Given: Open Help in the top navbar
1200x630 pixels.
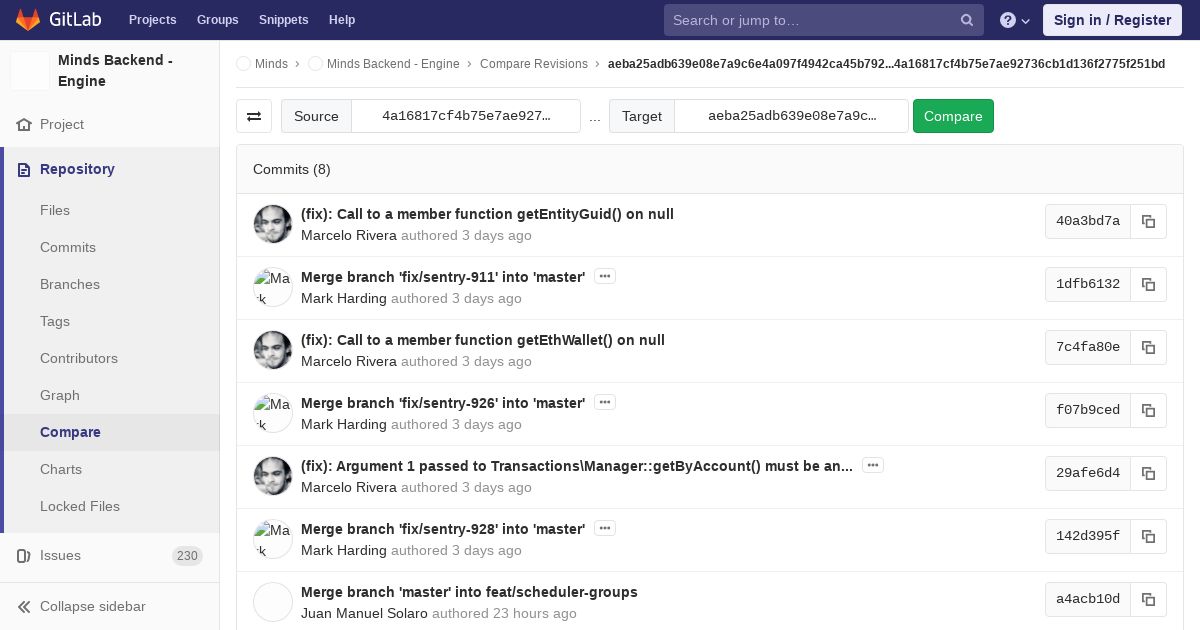Looking at the screenshot, I should point(342,20).
